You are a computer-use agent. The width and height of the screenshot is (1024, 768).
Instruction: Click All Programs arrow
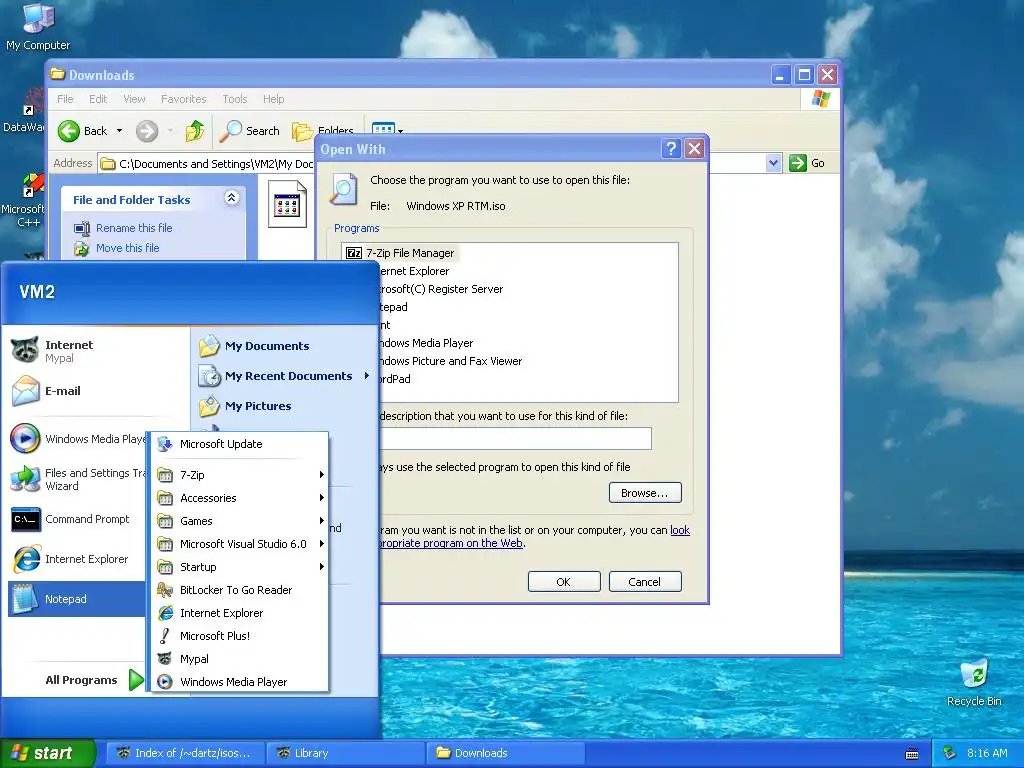pyautogui.click(x=135, y=680)
